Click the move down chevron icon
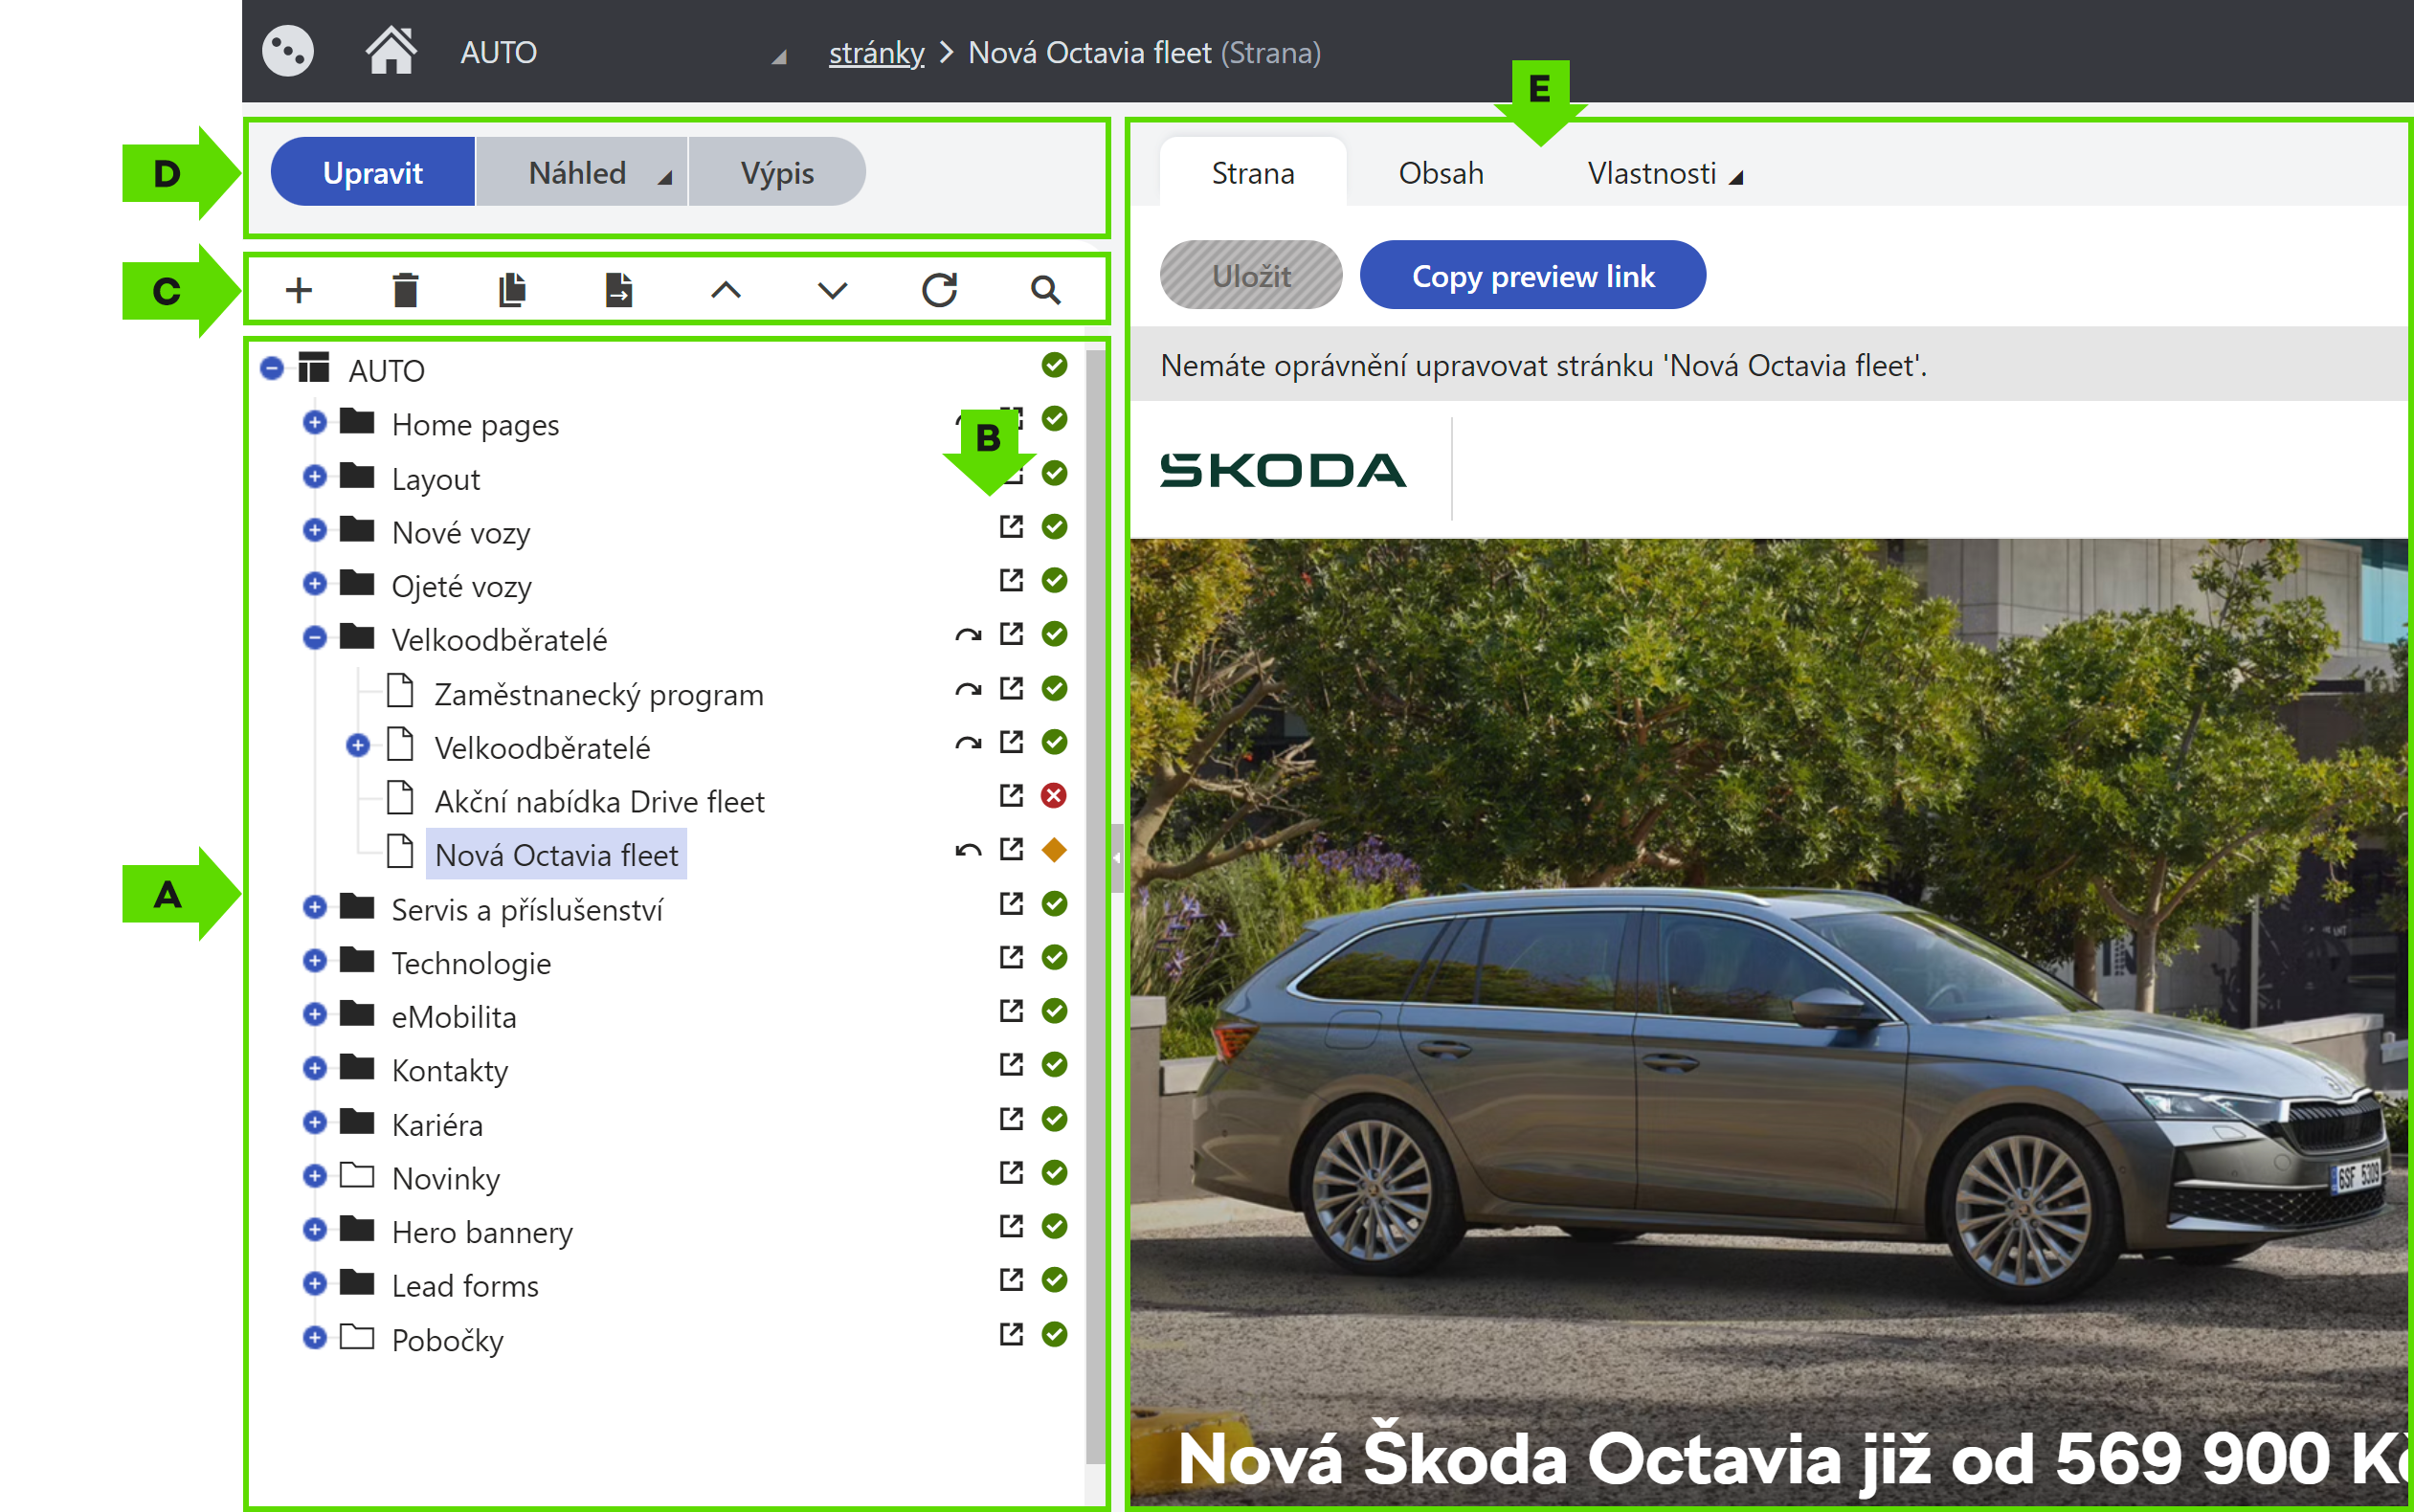Screen dimensions: 2414x1512 pyautogui.click(x=832, y=290)
